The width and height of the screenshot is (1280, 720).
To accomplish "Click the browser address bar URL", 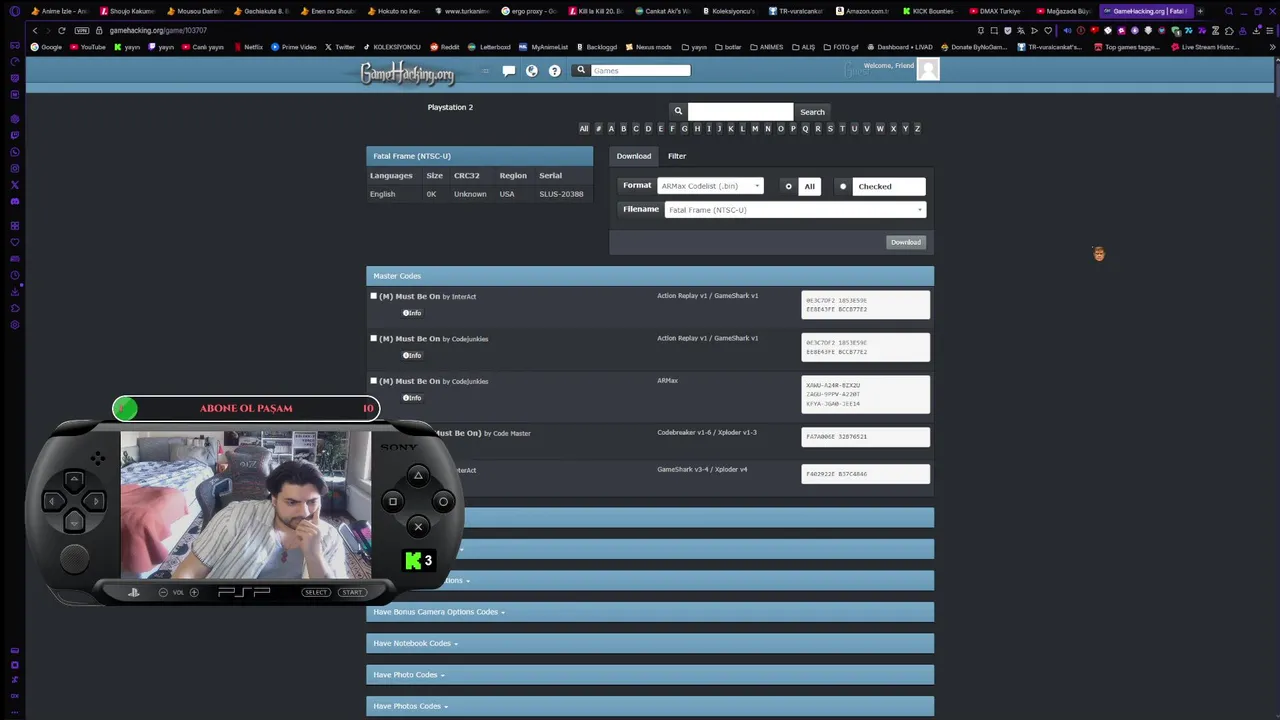I will [x=158, y=30].
